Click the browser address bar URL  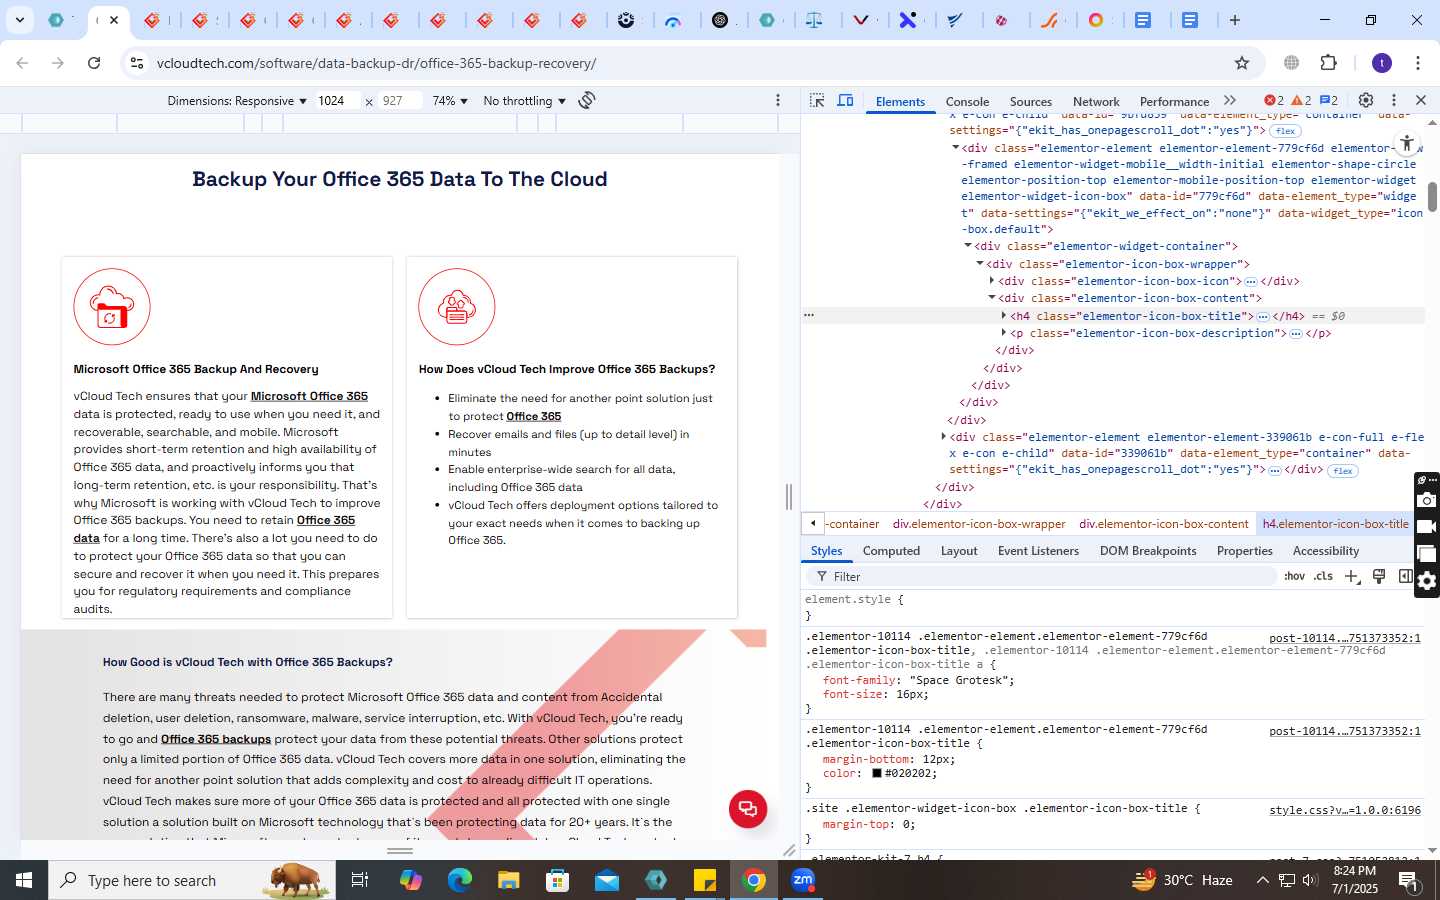click(377, 63)
